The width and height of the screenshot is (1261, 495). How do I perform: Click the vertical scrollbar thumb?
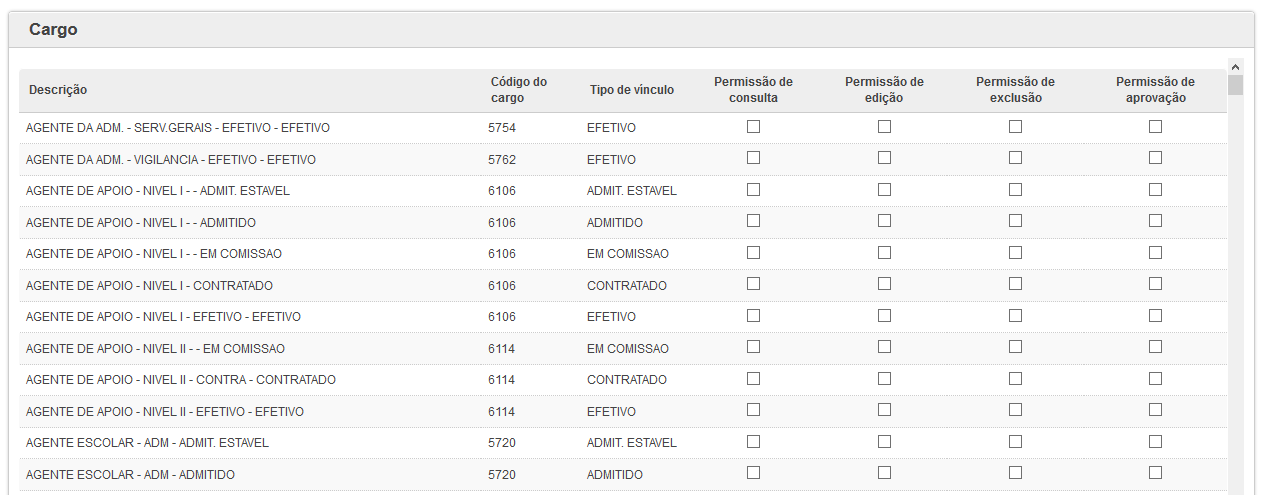[1235, 84]
